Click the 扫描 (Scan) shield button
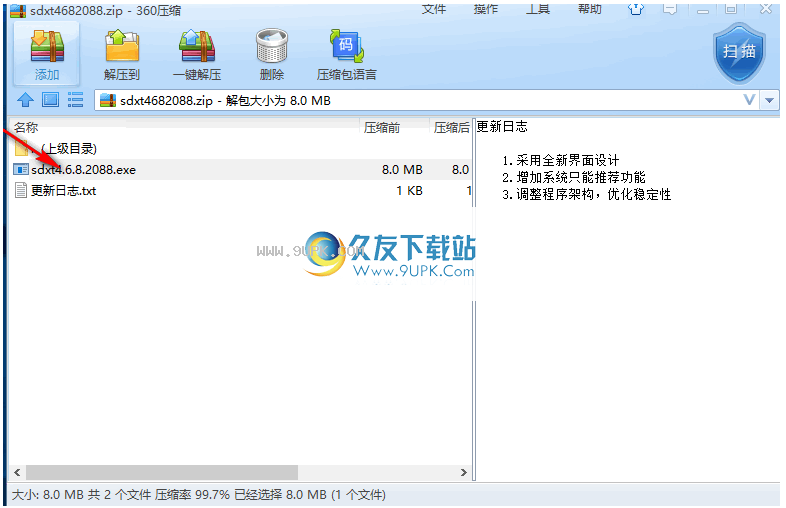 click(739, 52)
